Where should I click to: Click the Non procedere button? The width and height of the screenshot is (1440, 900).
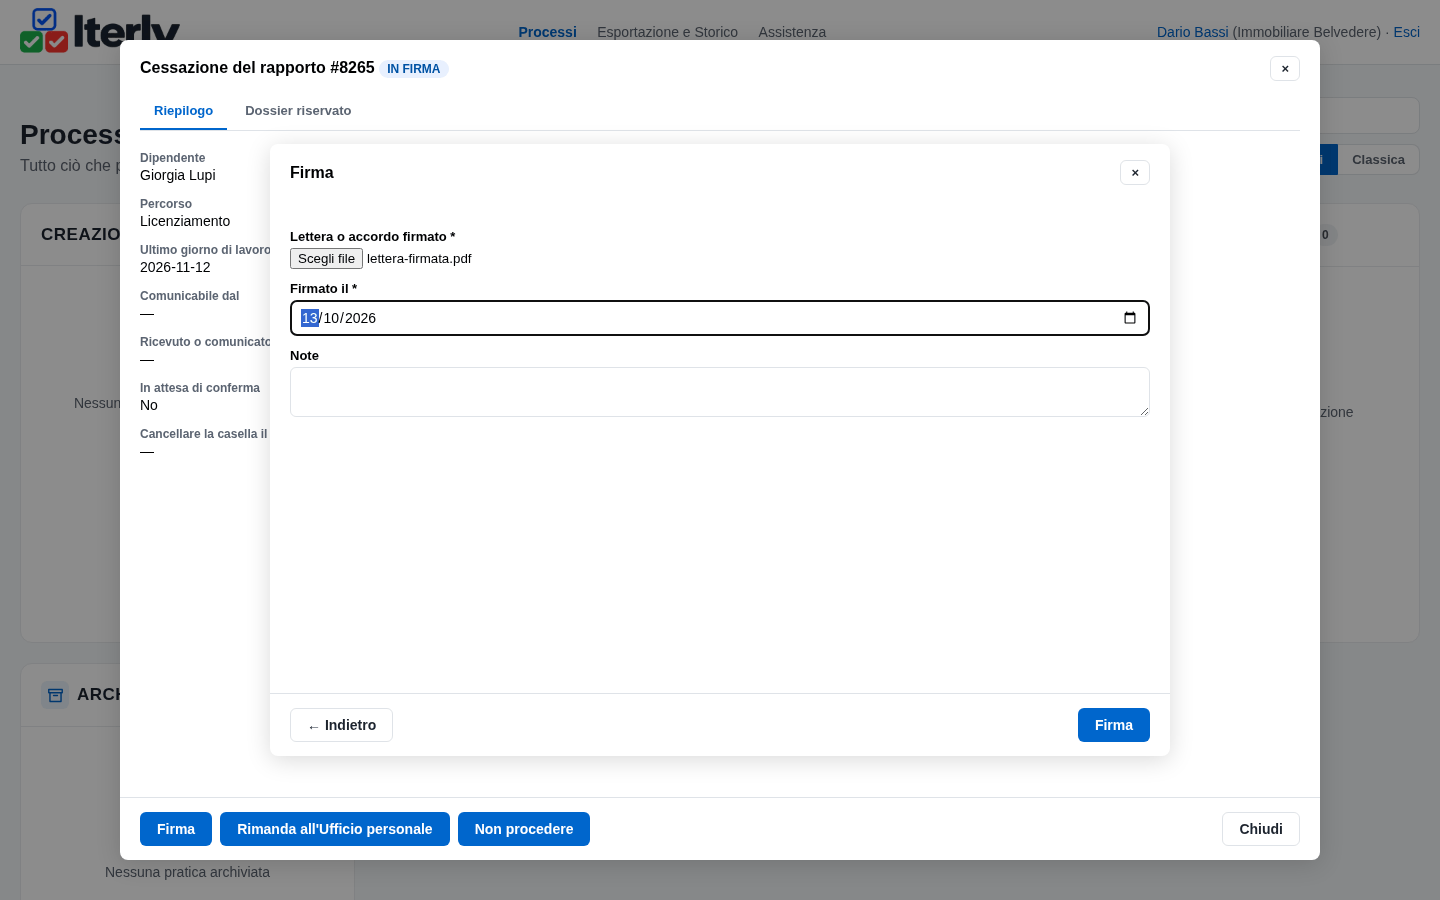tap(524, 829)
